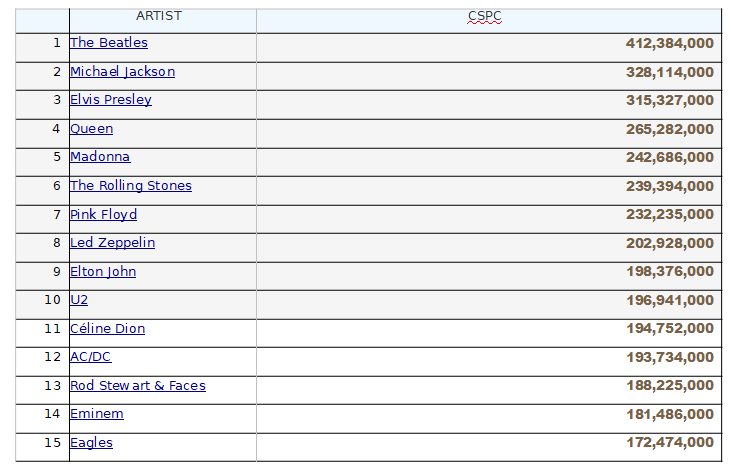Open The Rolling Stones link
This screenshot has height=470, width=731.
pos(130,186)
